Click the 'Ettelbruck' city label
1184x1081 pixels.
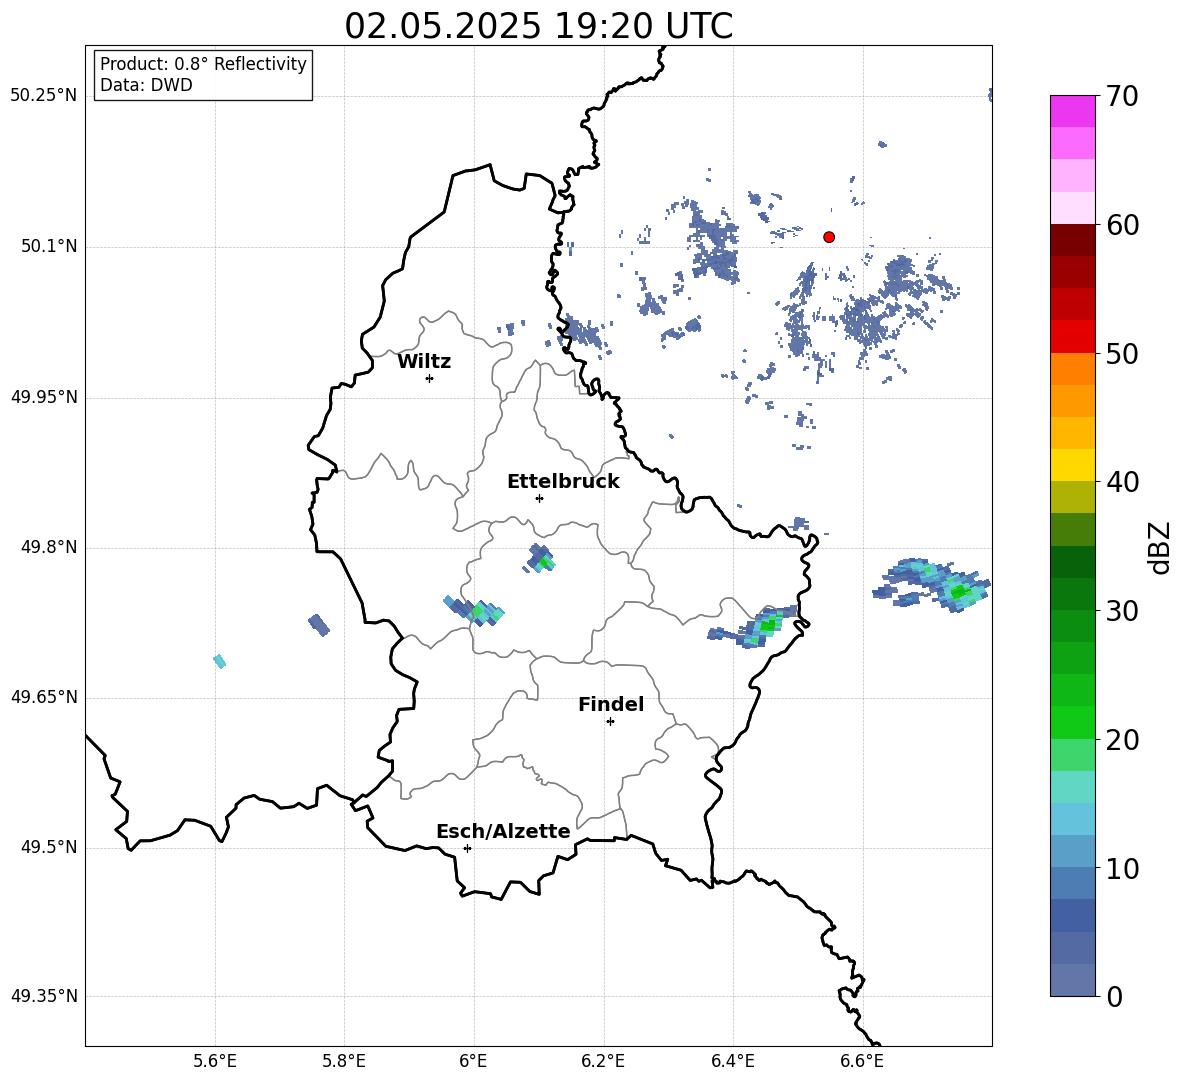[563, 482]
